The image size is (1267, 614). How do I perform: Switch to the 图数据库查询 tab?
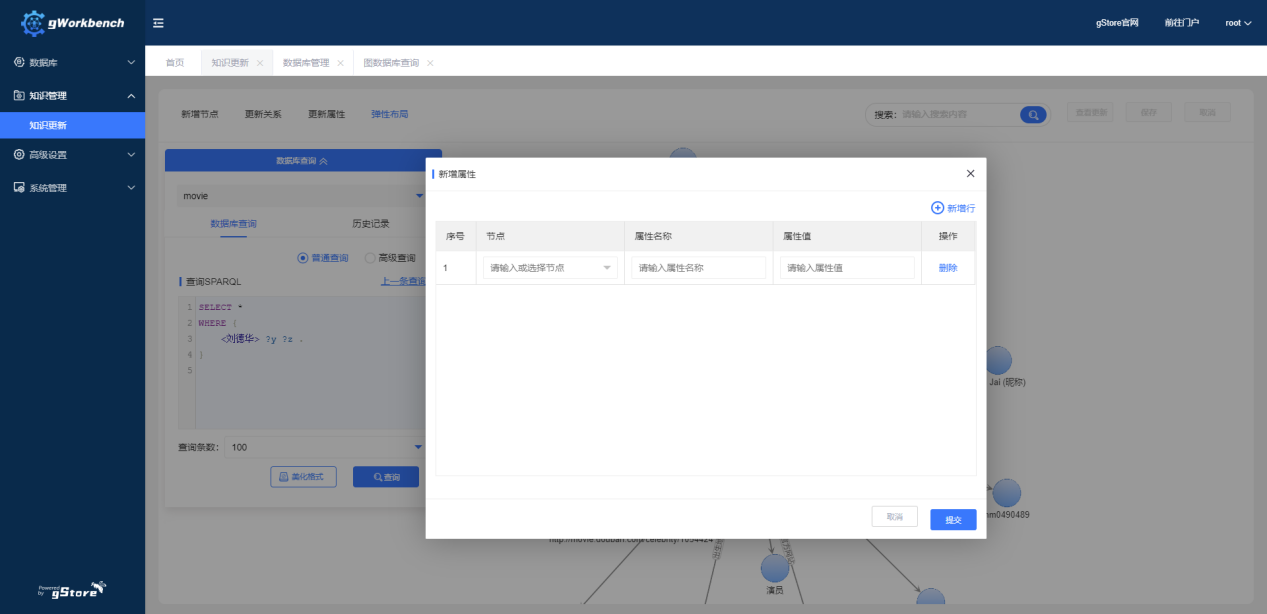point(391,63)
